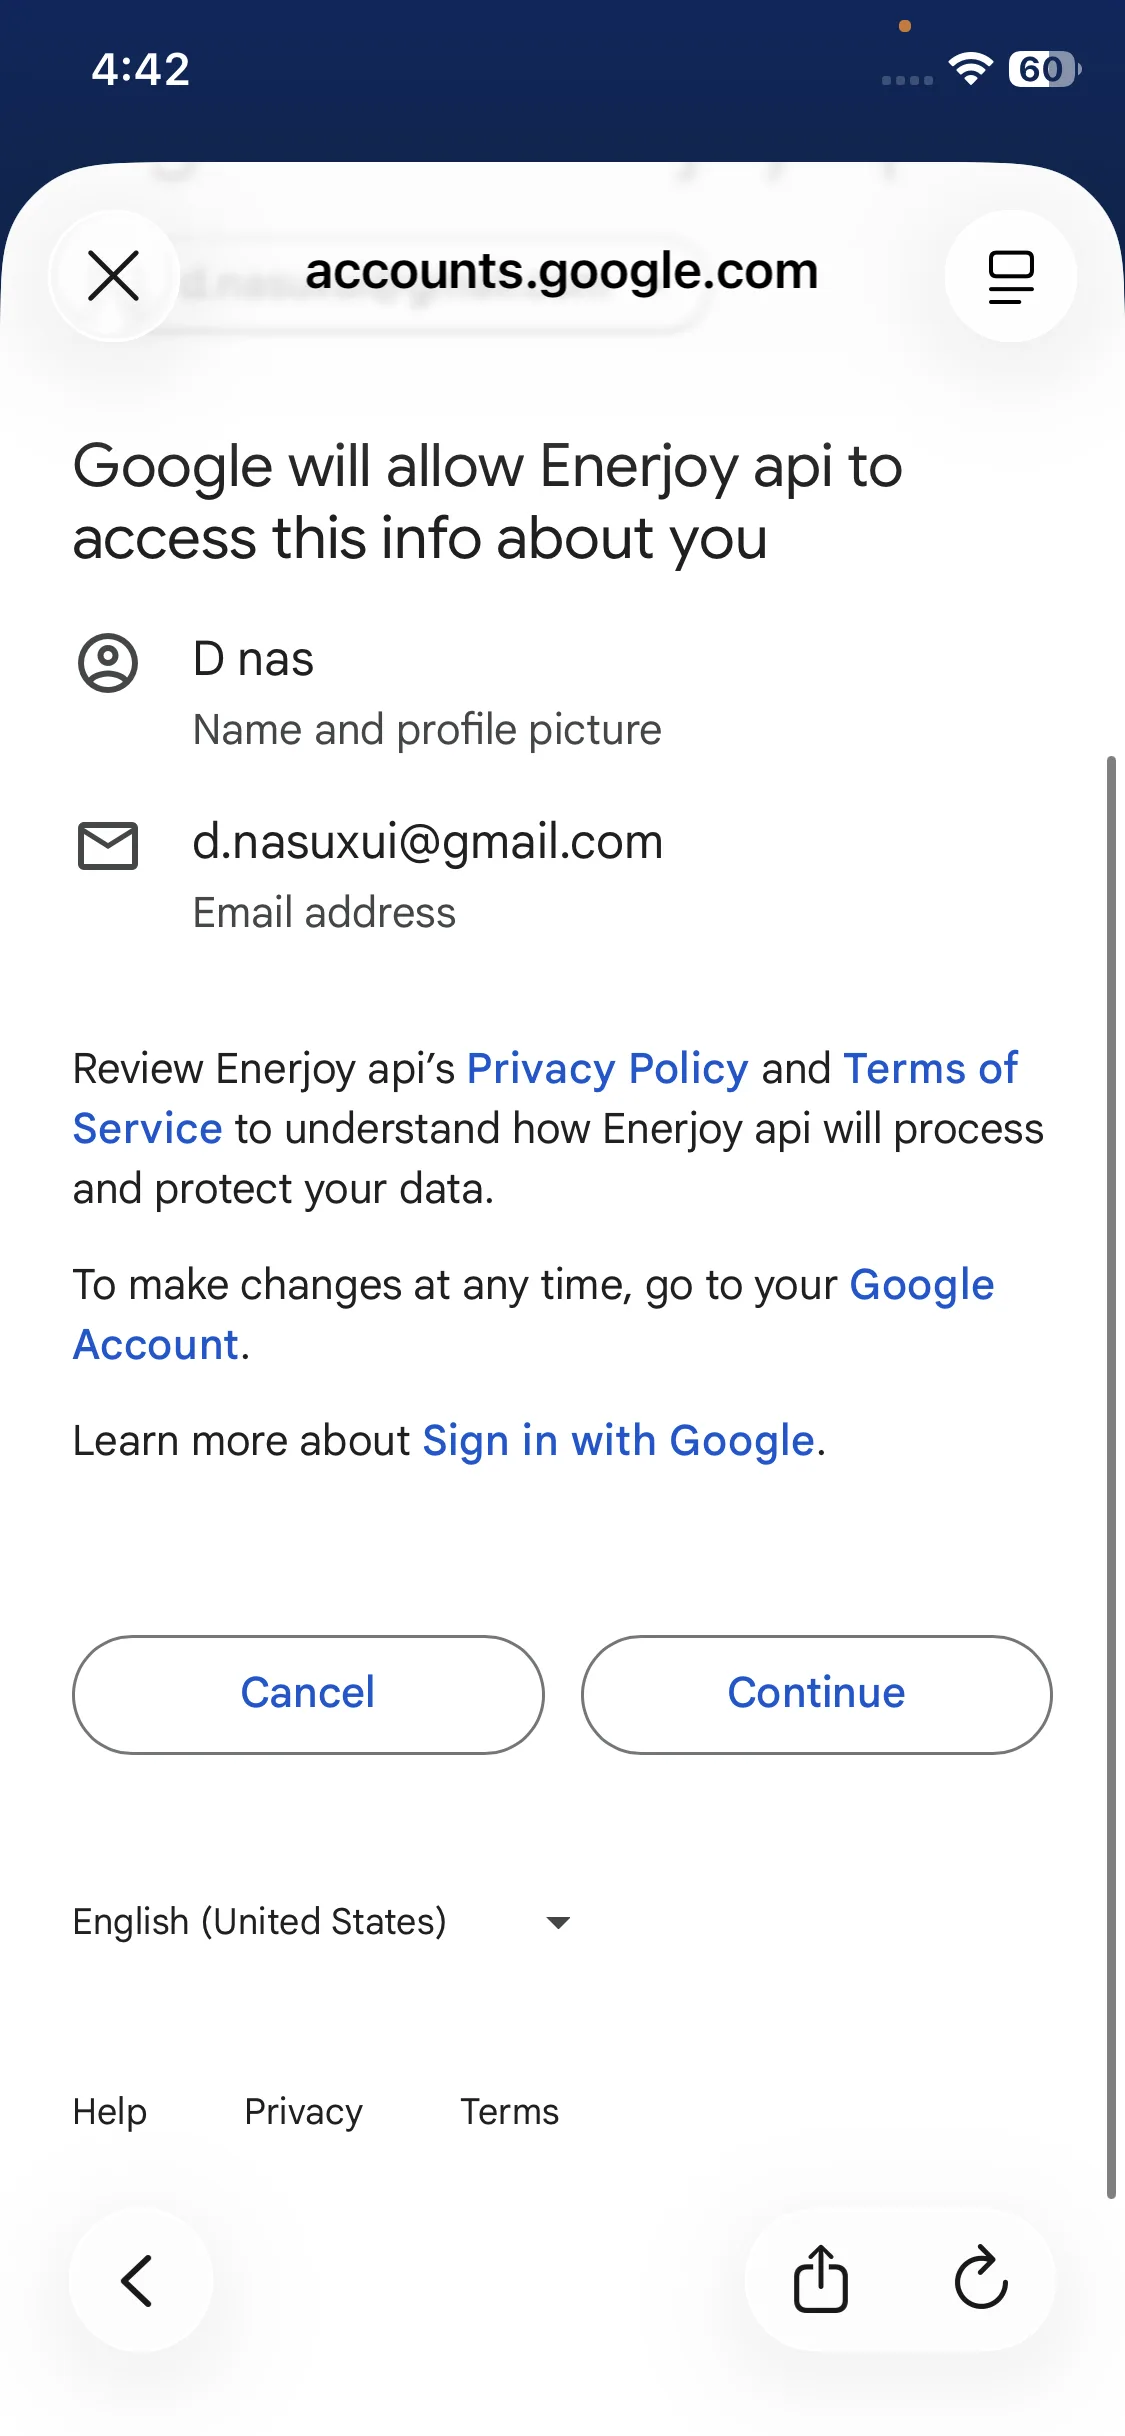
Task: Expand language list via dropdown arrow
Action: coord(558,1922)
